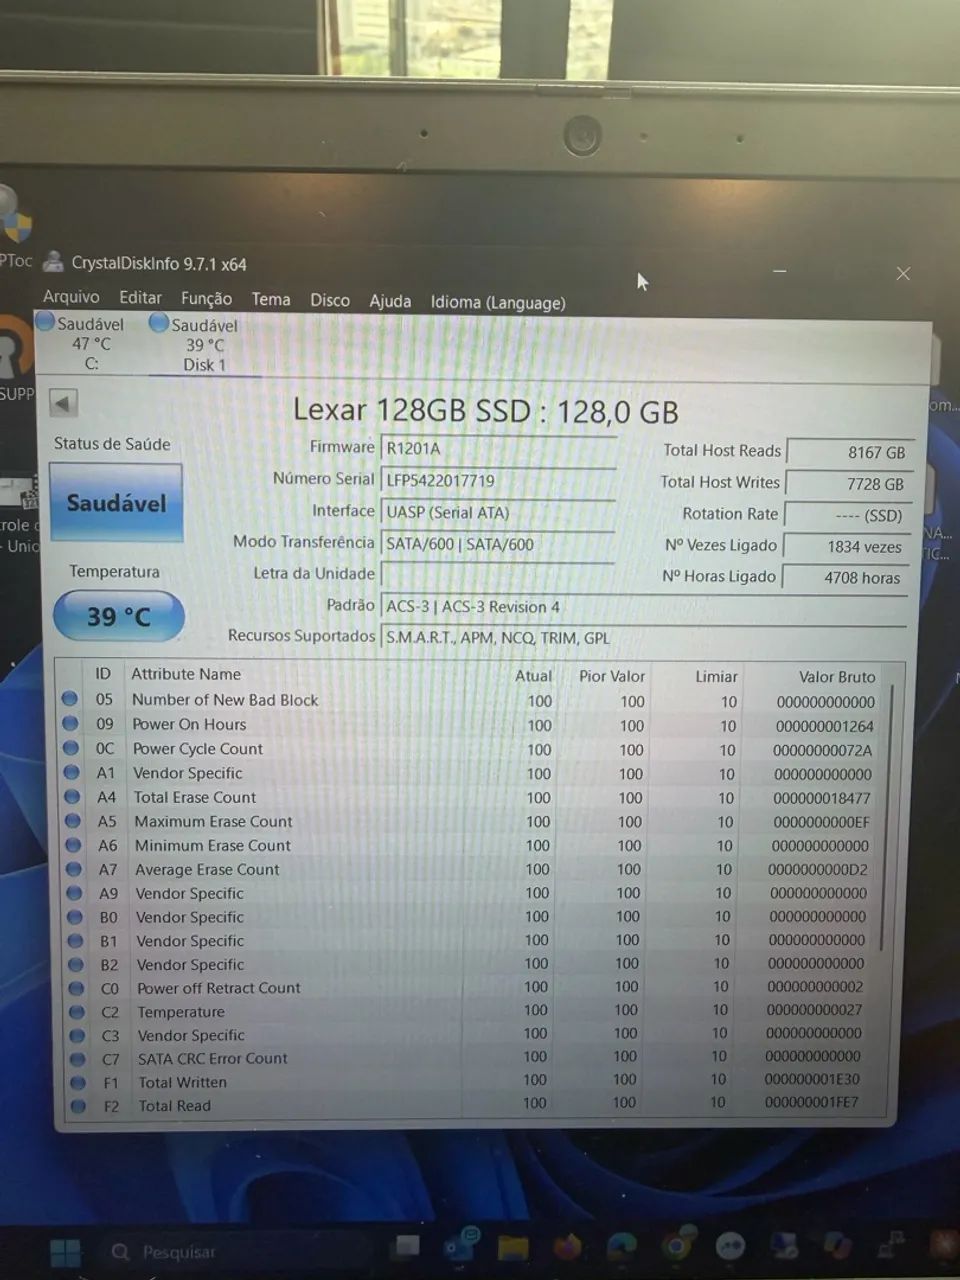Click the Número Serial field
This screenshot has height=1280, width=960.
[x=497, y=480]
